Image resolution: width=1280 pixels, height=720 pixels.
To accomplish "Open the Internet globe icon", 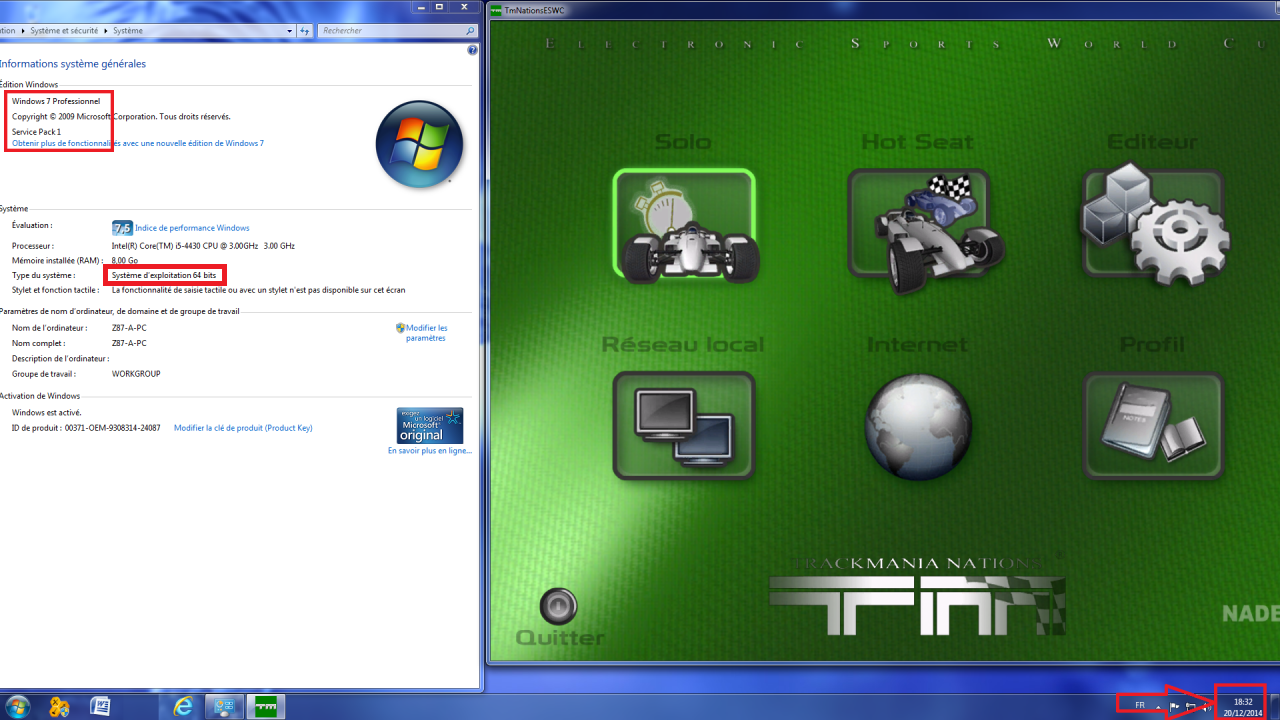I will coord(918,426).
